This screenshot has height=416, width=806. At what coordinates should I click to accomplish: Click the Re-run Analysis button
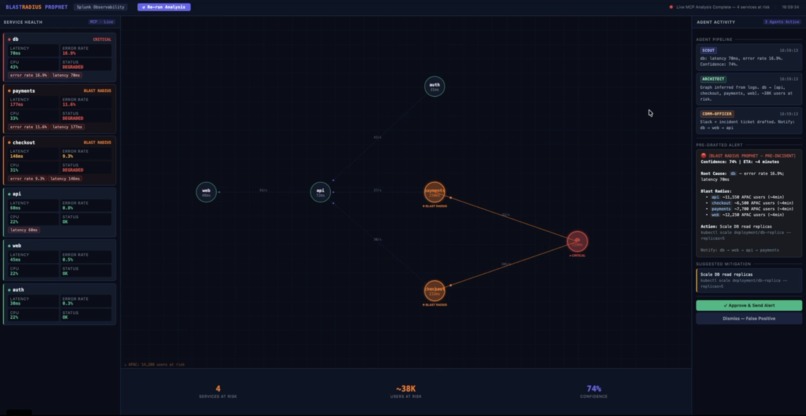pos(164,7)
